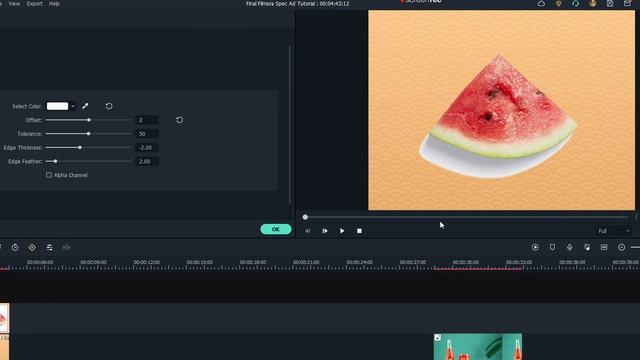Viewport: 640px width, 360px height.
Task: Reset the Select Color setting
Action: click(x=109, y=106)
